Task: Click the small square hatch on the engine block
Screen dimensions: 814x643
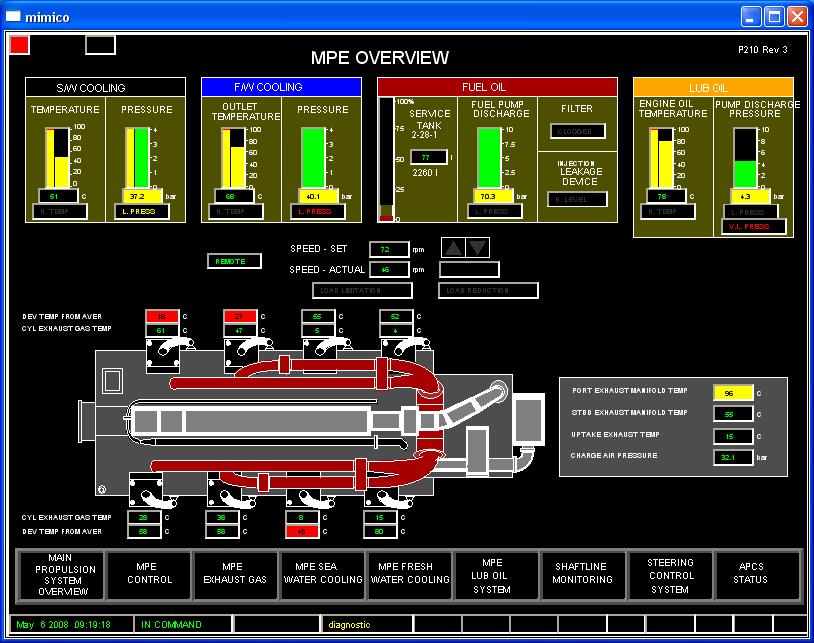Action: [x=113, y=381]
